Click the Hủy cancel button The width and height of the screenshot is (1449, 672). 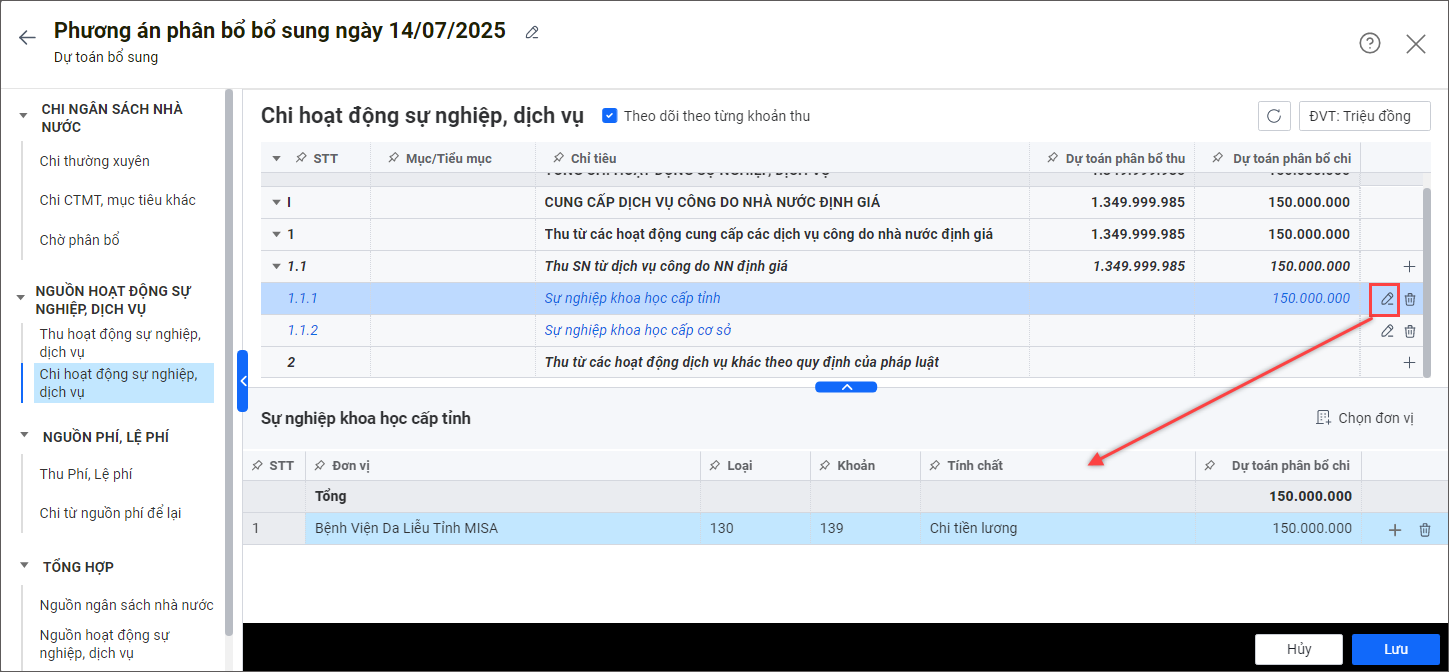pyautogui.click(x=1298, y=649)
